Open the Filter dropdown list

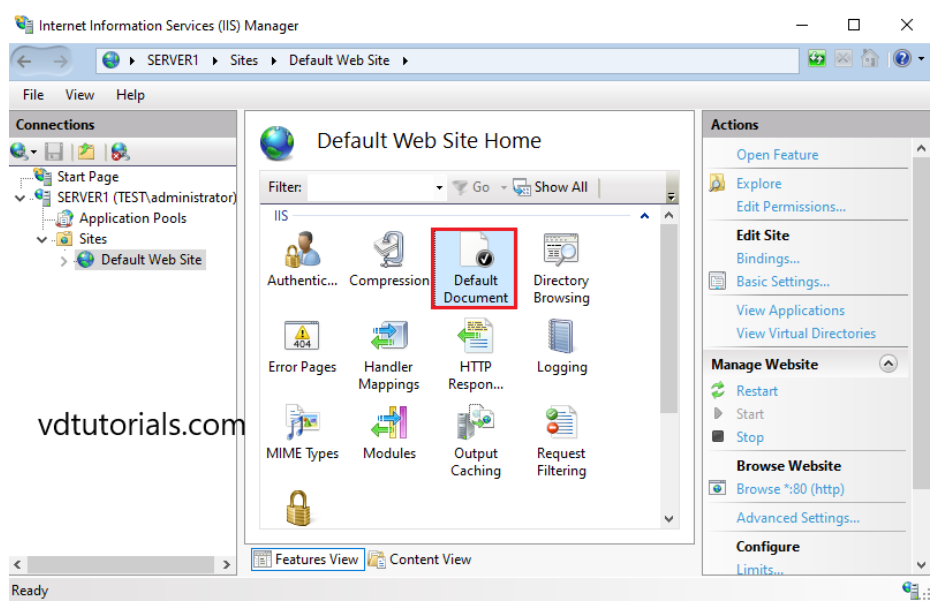click(x=438, y=186)
